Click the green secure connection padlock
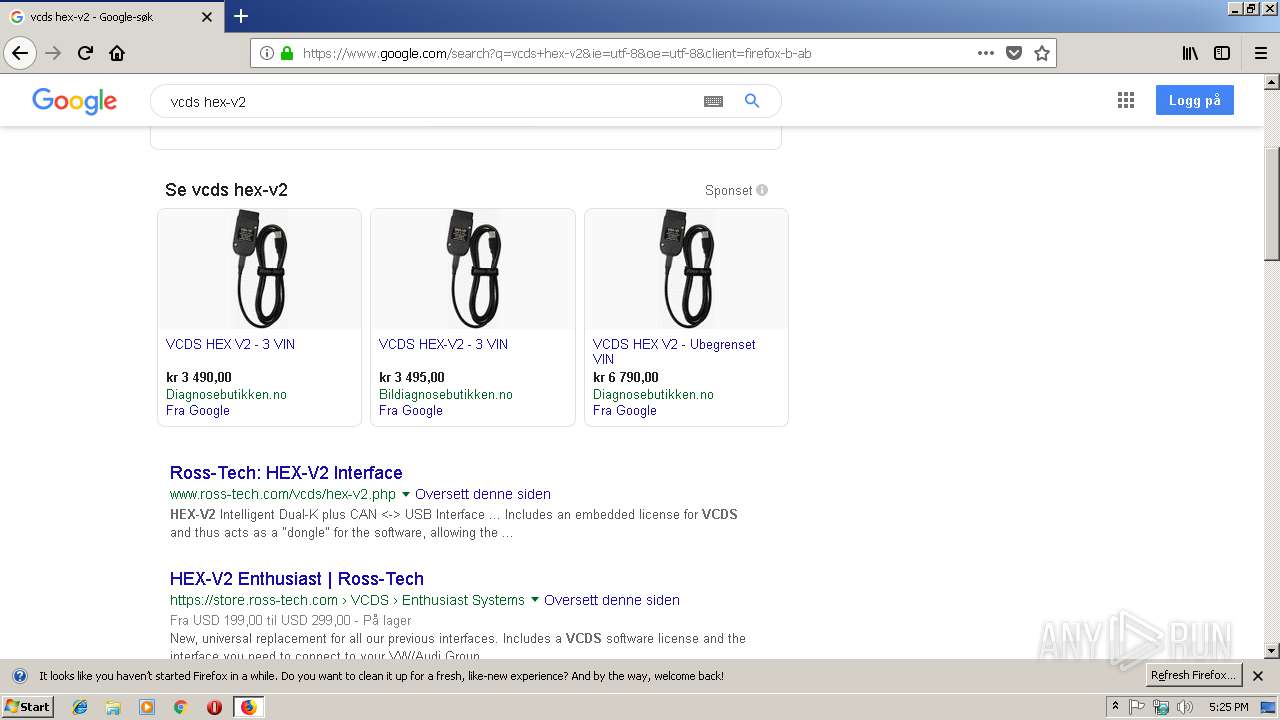 click(x=287, y=53)
